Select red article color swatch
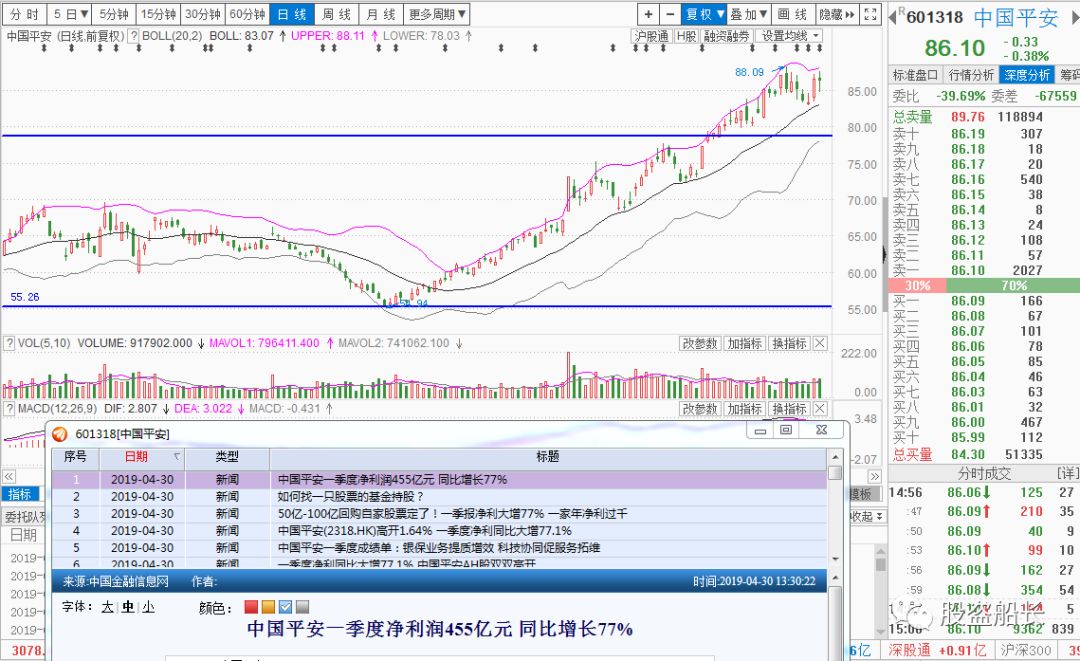This screenshot has width=1080, height=661. click(251, 607)
